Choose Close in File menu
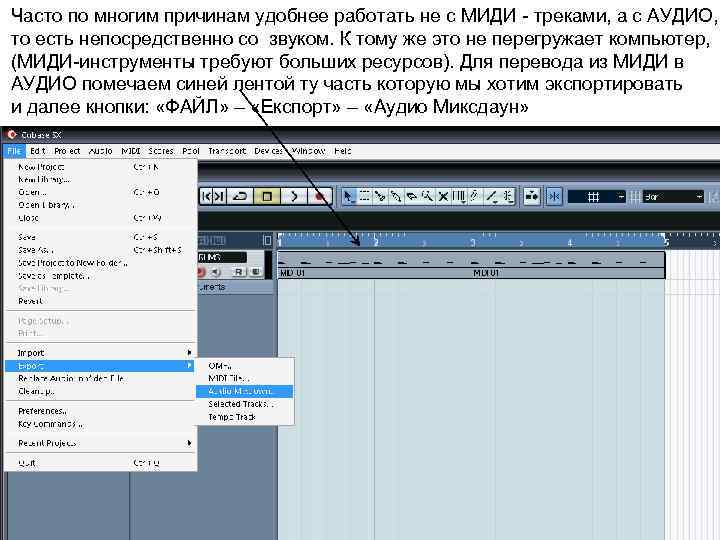 point(101,218)
